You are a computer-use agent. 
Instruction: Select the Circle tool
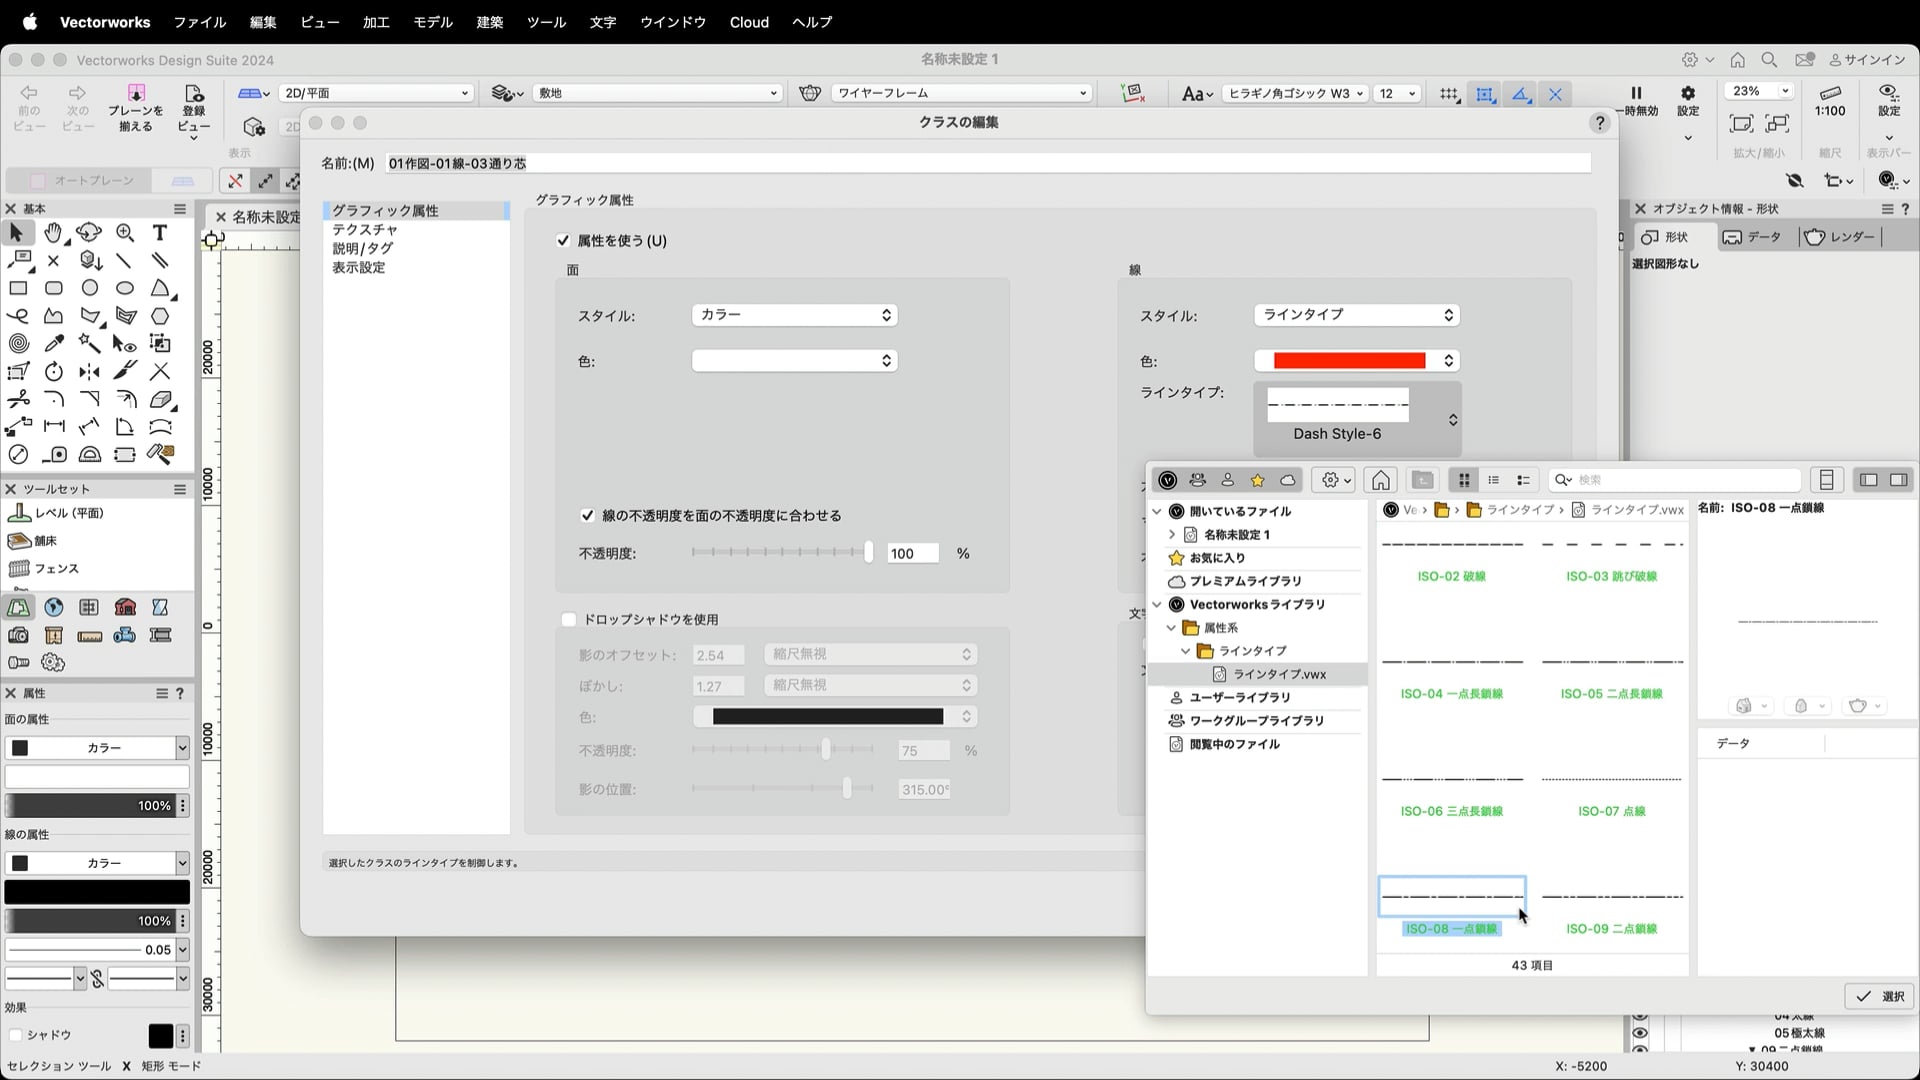coord(90,288)
